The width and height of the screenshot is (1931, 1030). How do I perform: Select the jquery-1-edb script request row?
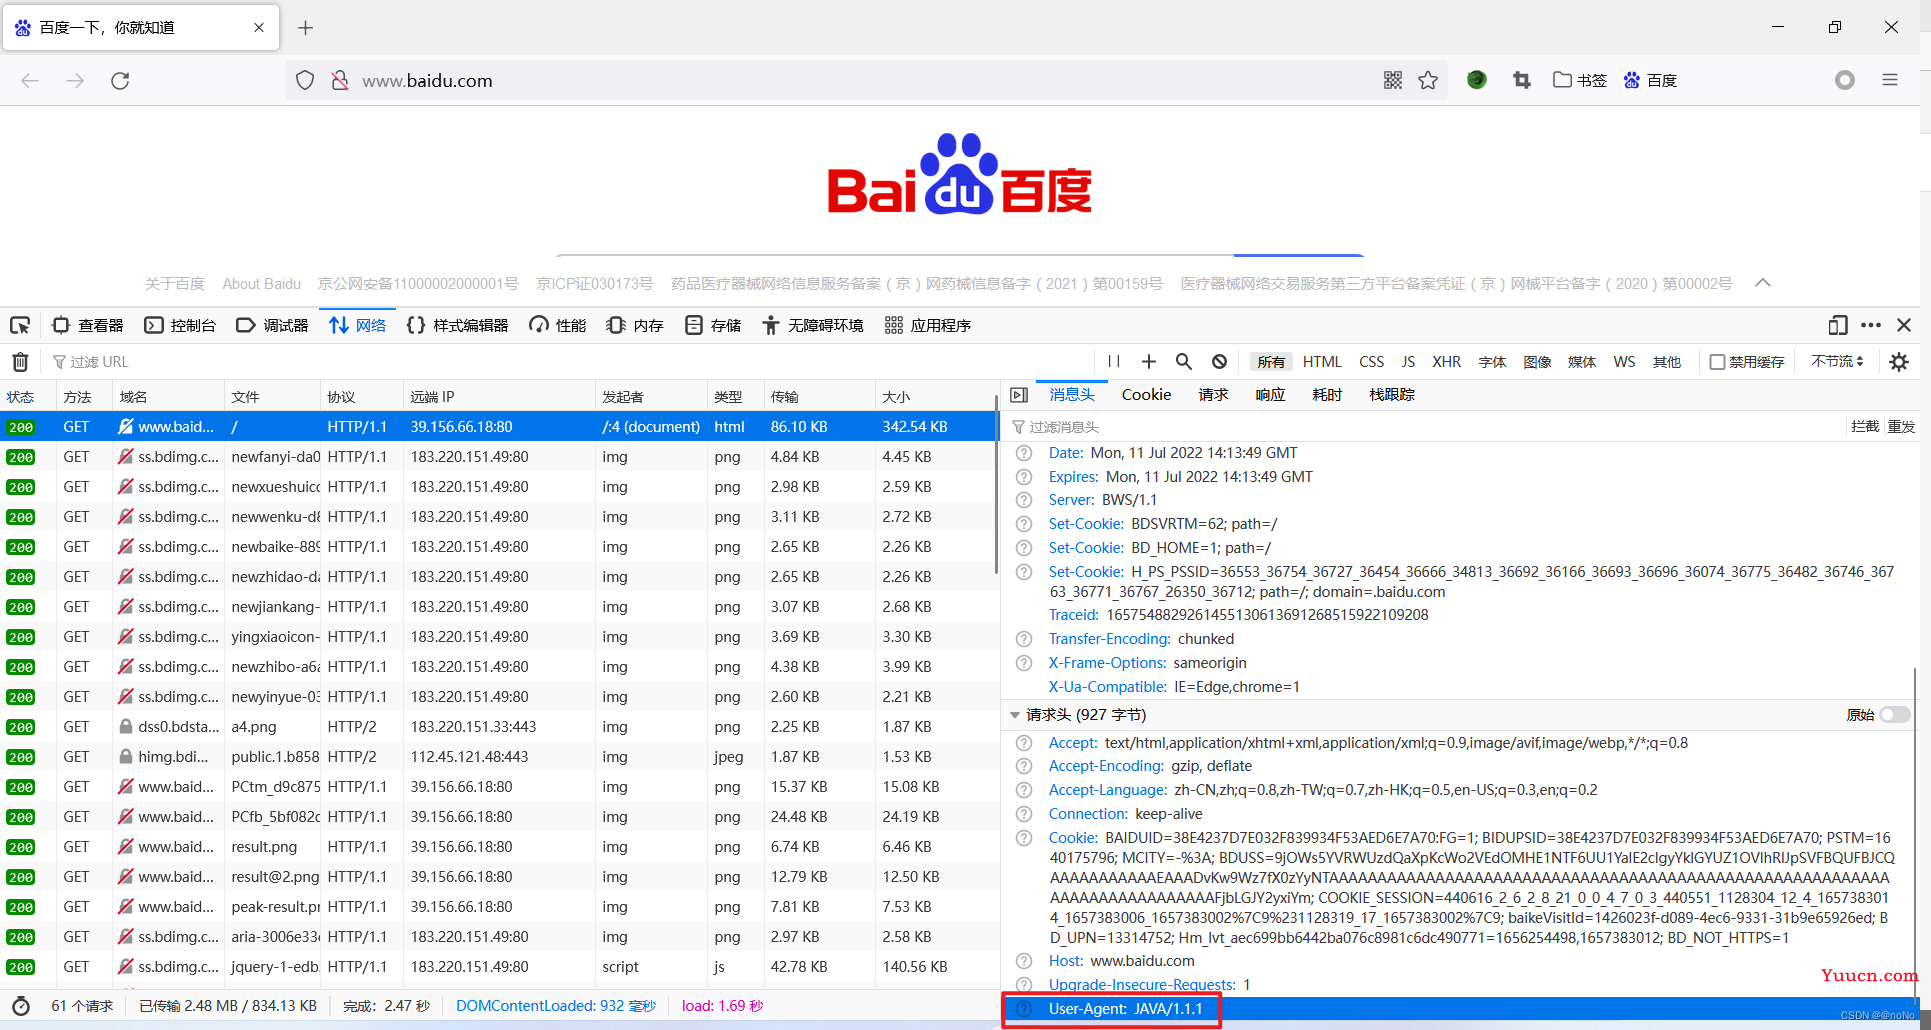499,967
